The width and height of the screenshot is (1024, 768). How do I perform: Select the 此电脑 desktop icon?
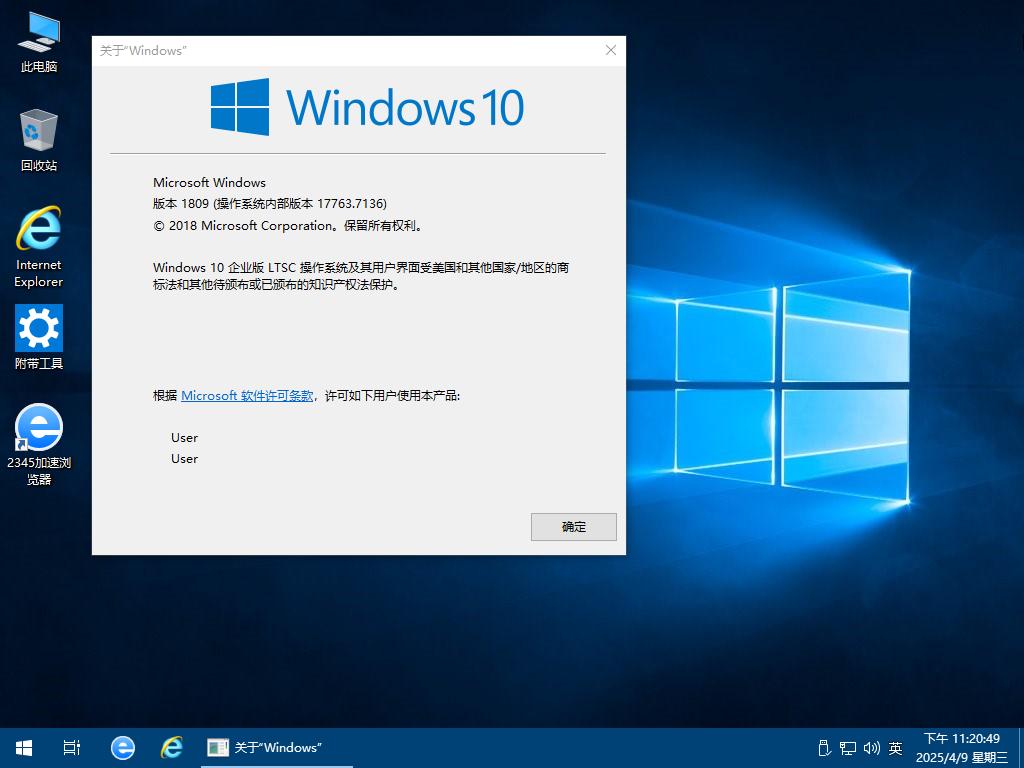(x=39, y=42)
